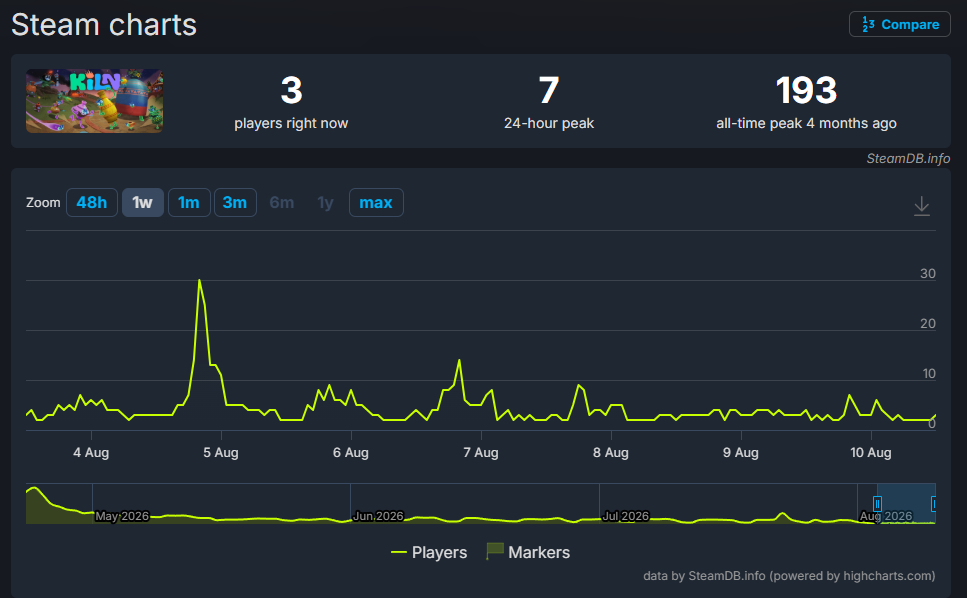Click the Steam charts heading

click(104, 25)
